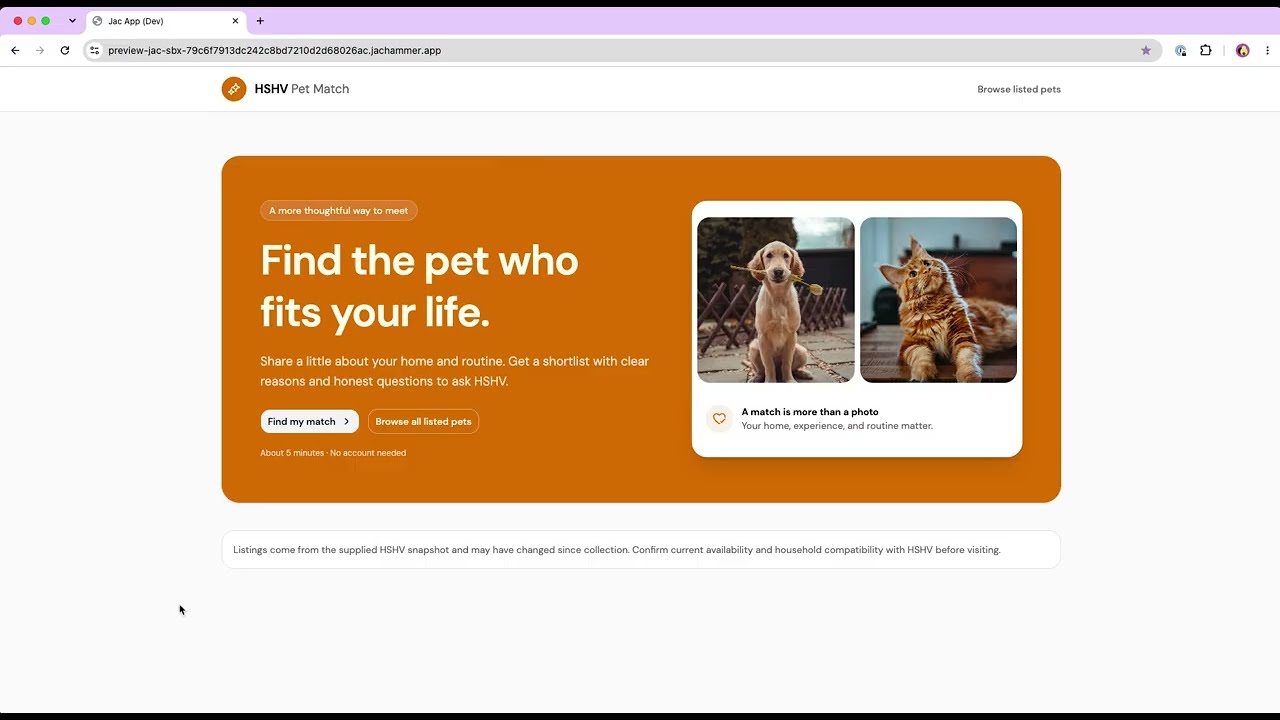
Task: View site information in the address bar
Action: (95, 50)
